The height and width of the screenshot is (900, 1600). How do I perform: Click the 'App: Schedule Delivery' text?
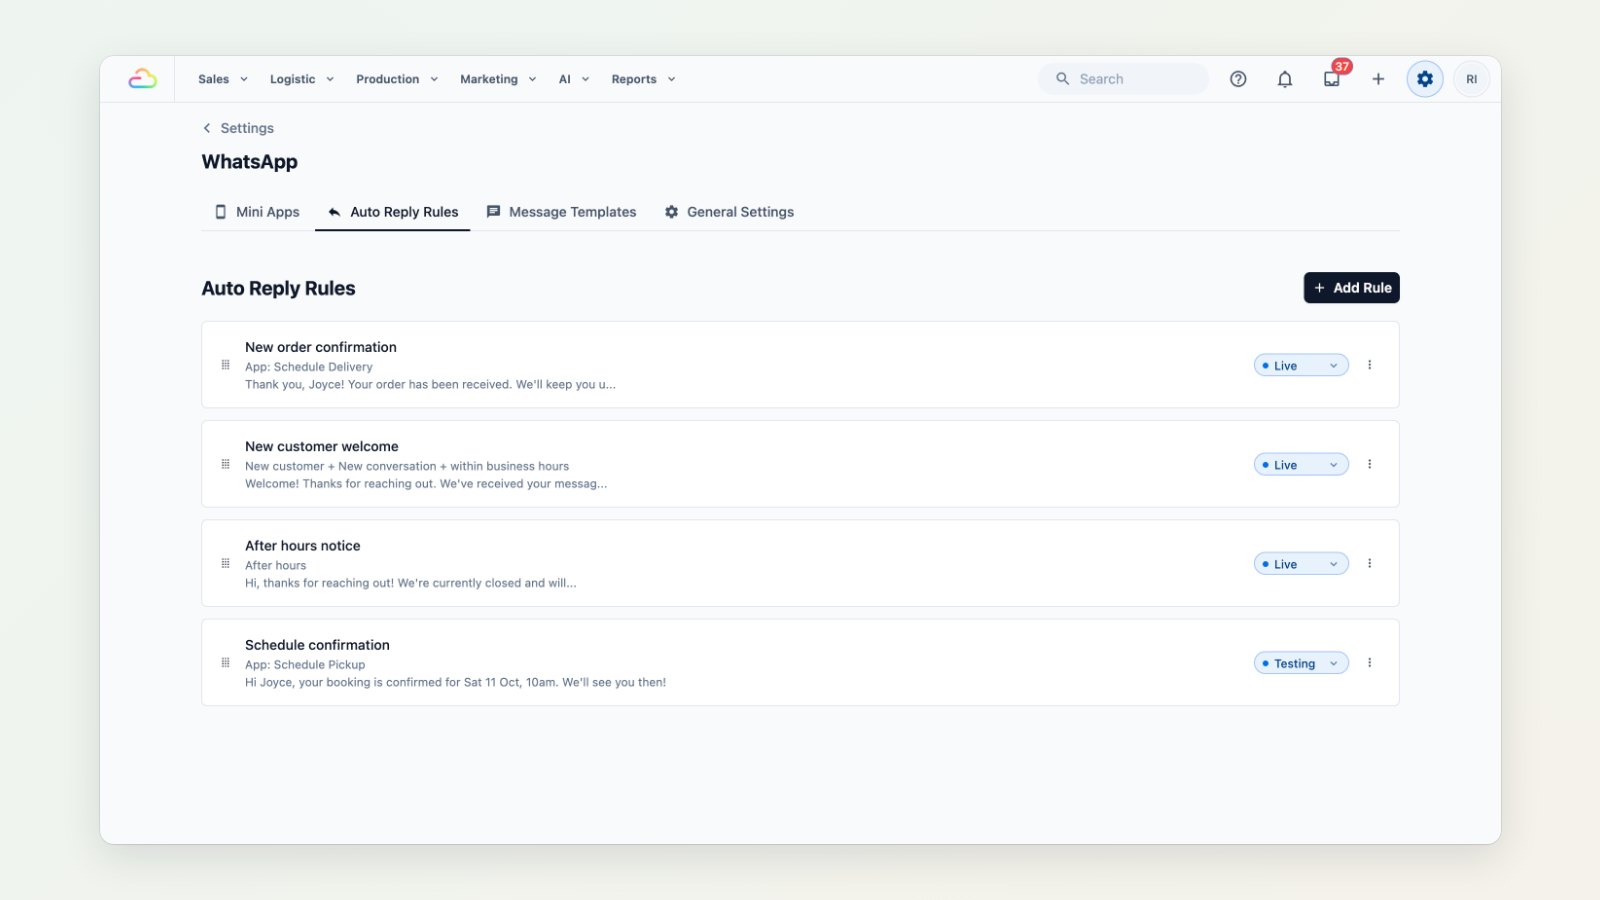(309, 367)
